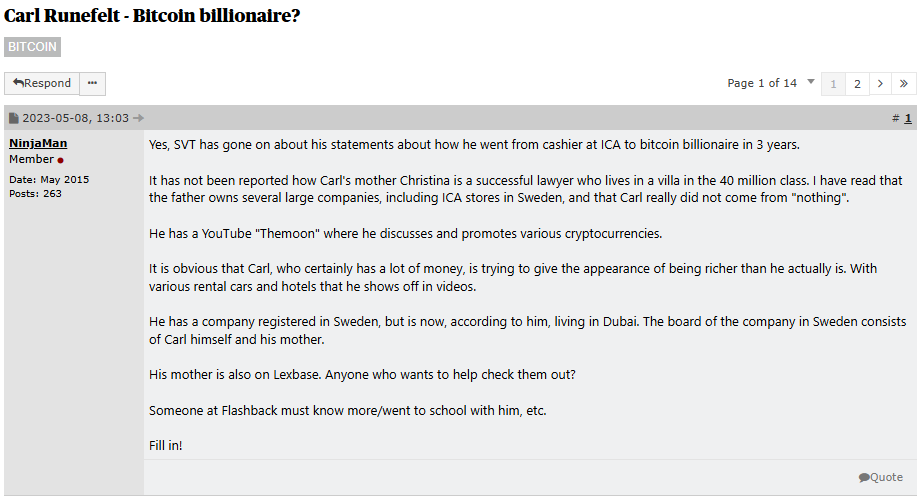This screenshot has width=920, height=496.
Task: Select page 1 in pagination
Action: (833, 84)
